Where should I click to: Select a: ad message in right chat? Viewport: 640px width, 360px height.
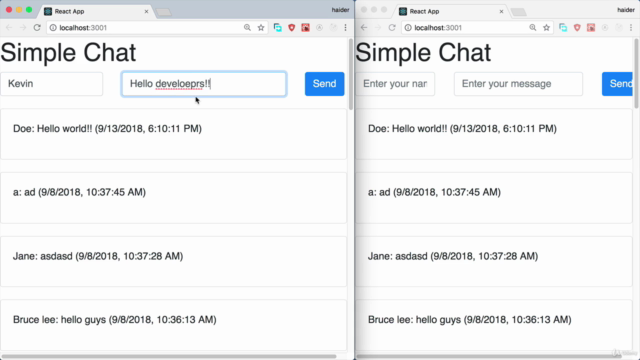coord(494,198)
